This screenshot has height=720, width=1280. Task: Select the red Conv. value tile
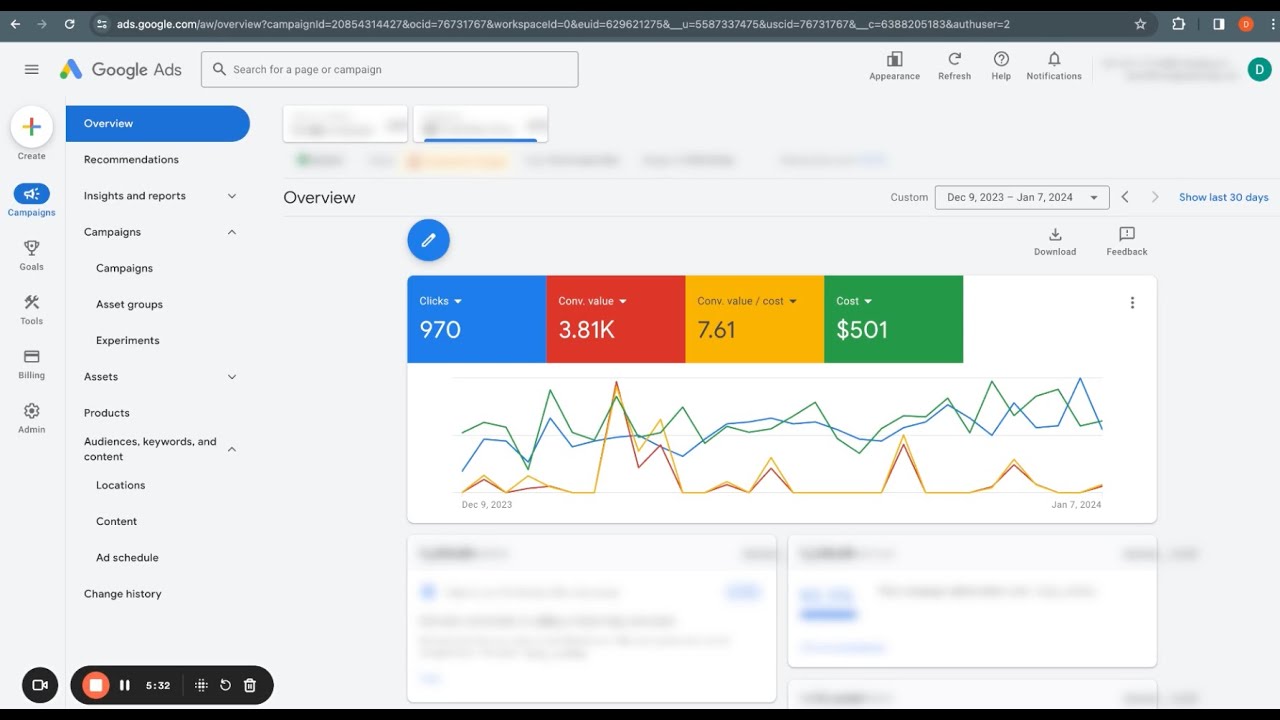point(615,319)
